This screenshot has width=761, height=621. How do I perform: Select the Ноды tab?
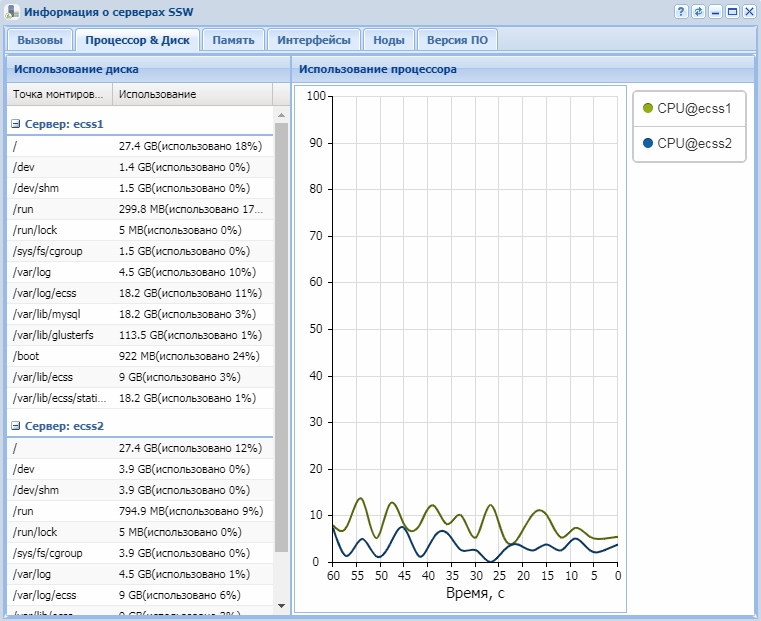coord(388,40)
